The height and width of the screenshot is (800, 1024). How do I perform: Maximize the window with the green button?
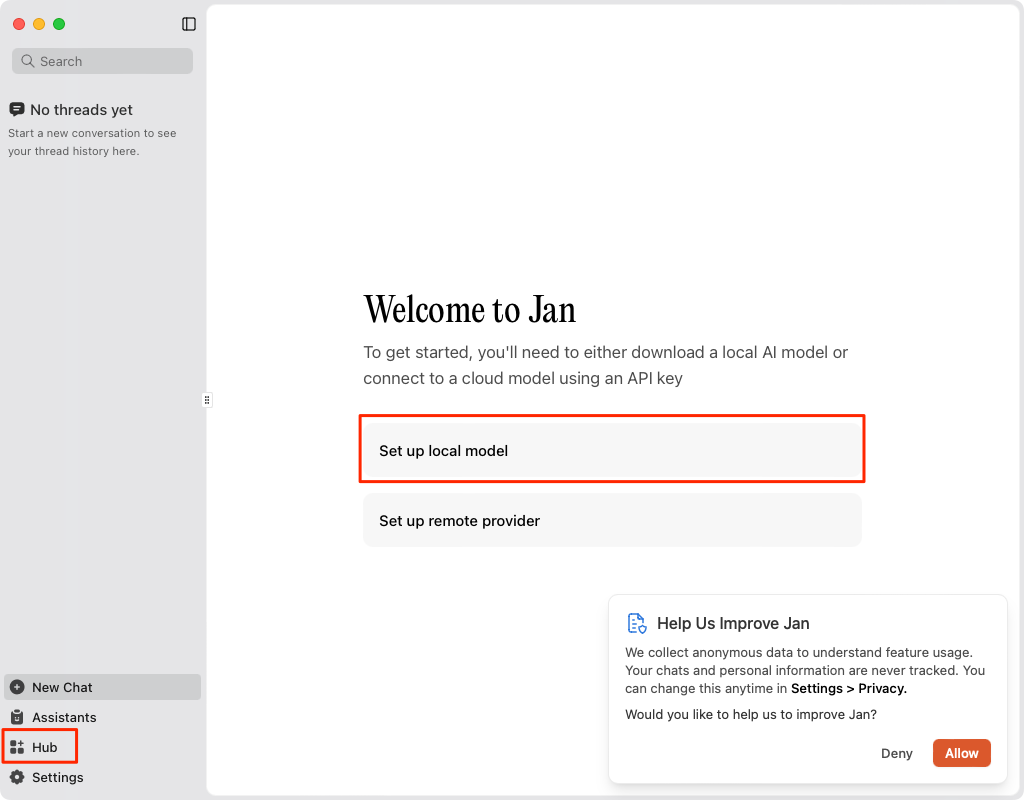59,24
